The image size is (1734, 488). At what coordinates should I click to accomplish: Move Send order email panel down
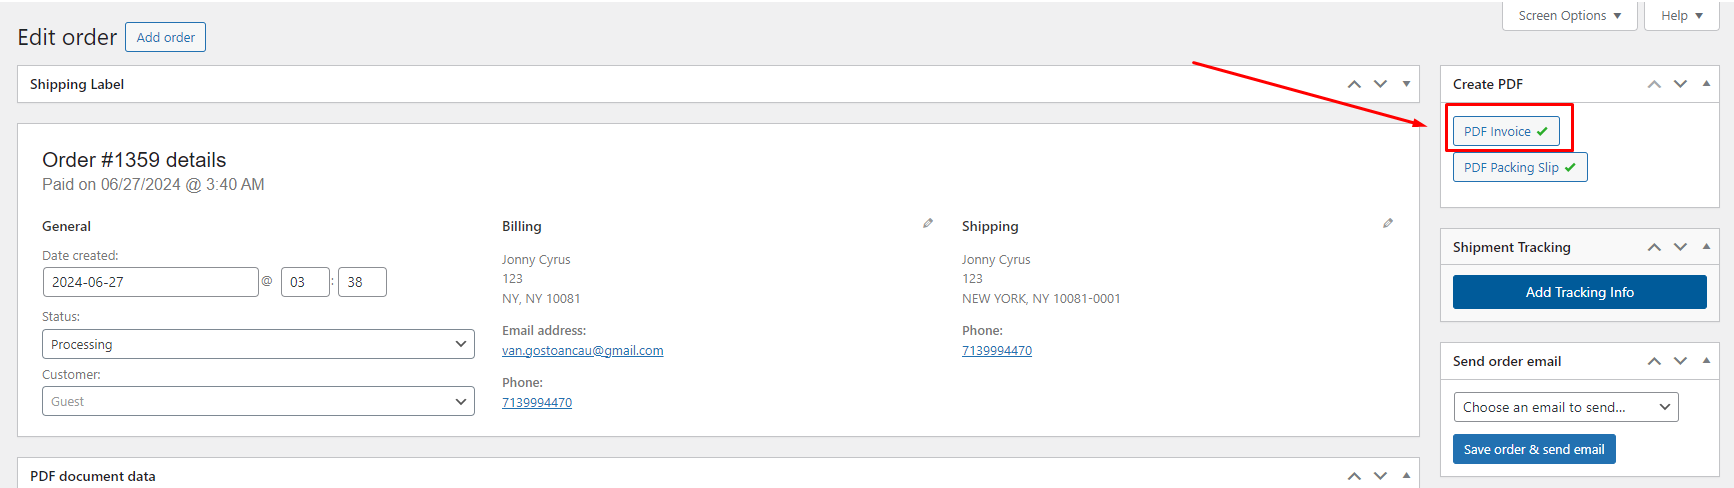pos(1680,361)
